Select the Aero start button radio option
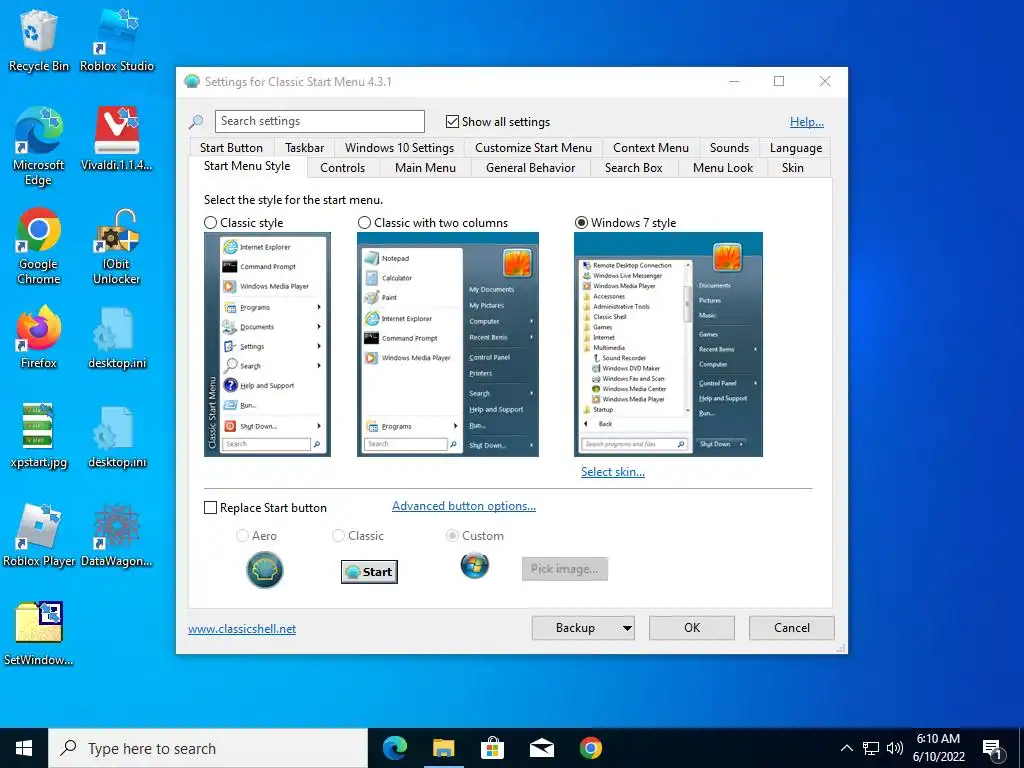The height and width of the screenshot is (768, 1024). (x=242, y=536)
